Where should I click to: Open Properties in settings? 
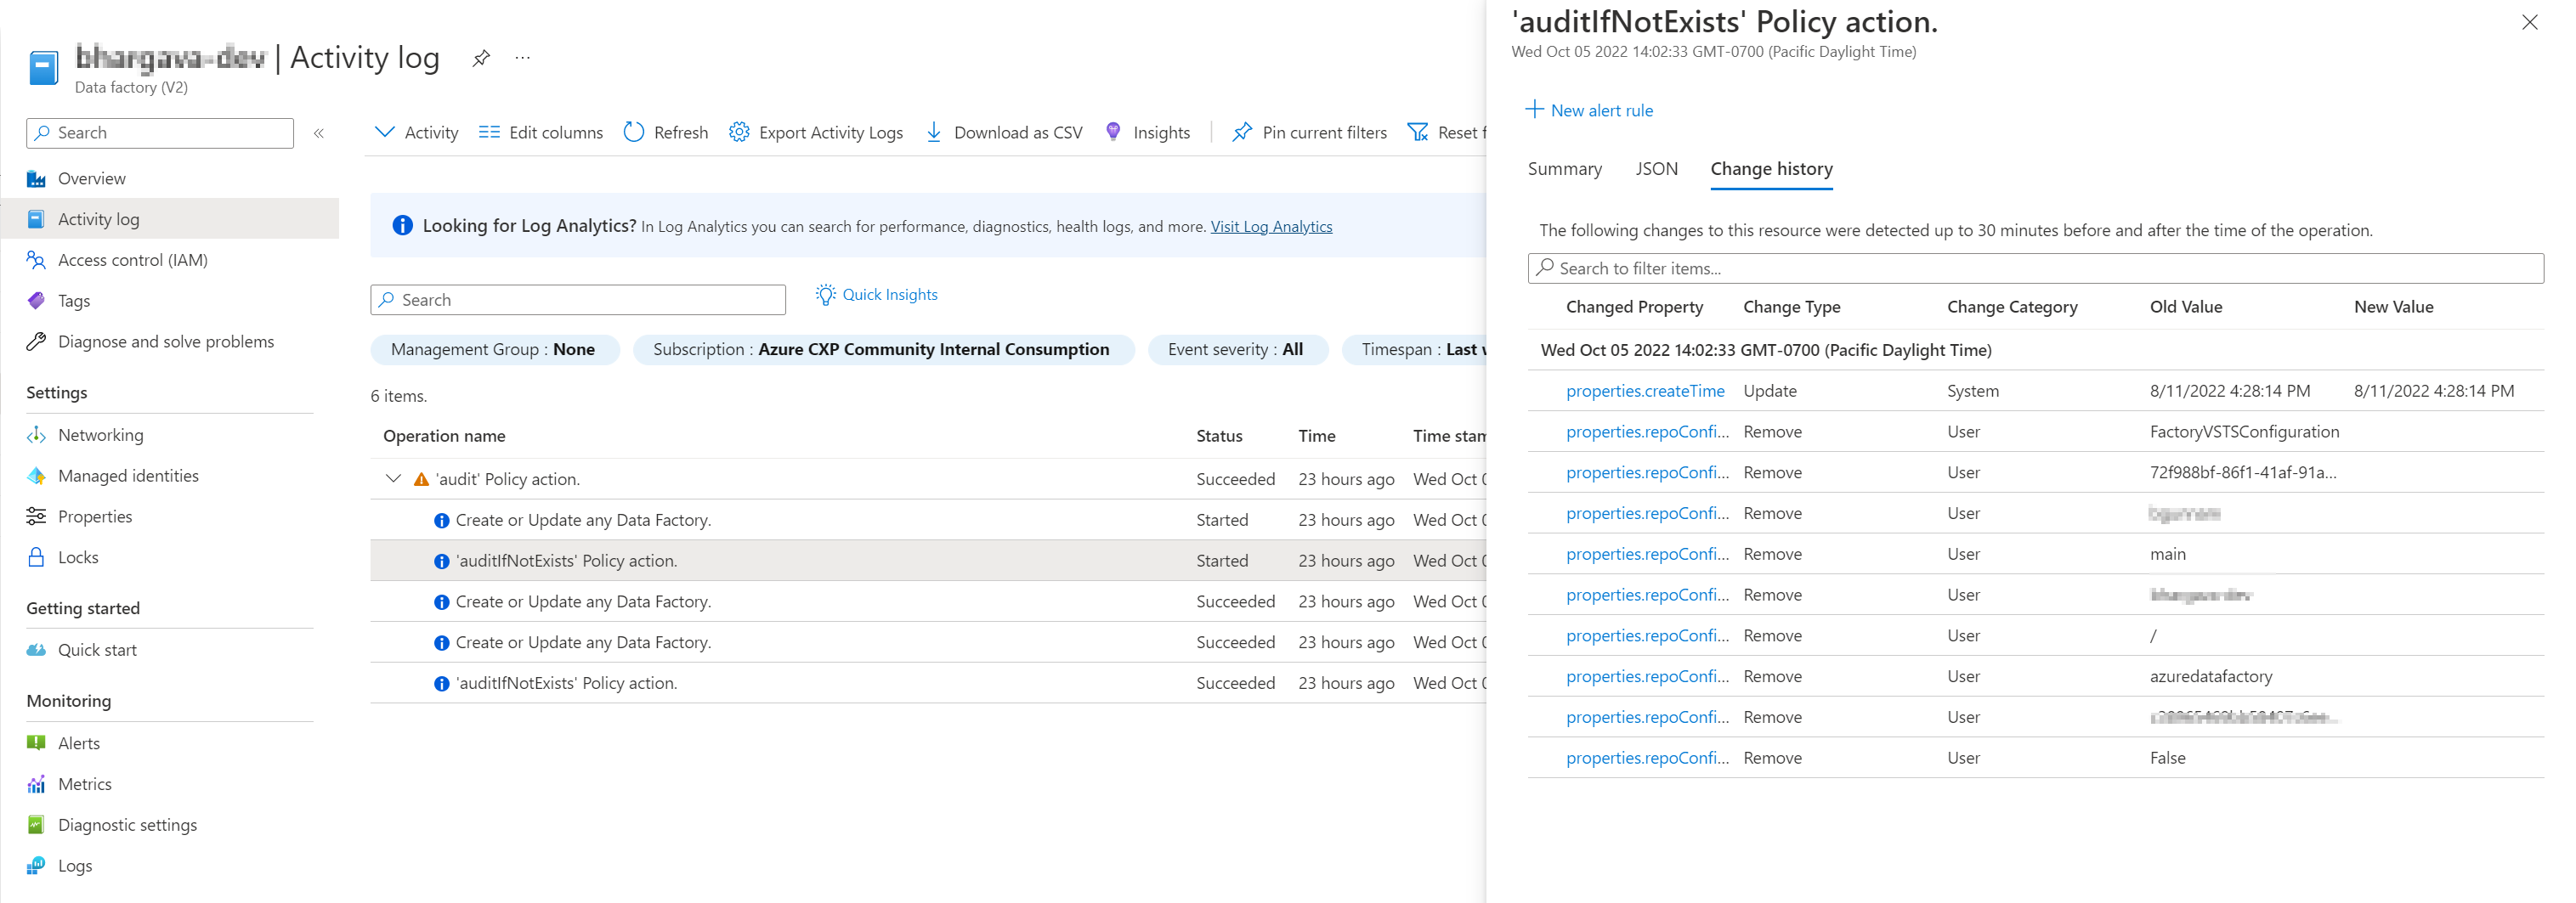pos(95,517)
